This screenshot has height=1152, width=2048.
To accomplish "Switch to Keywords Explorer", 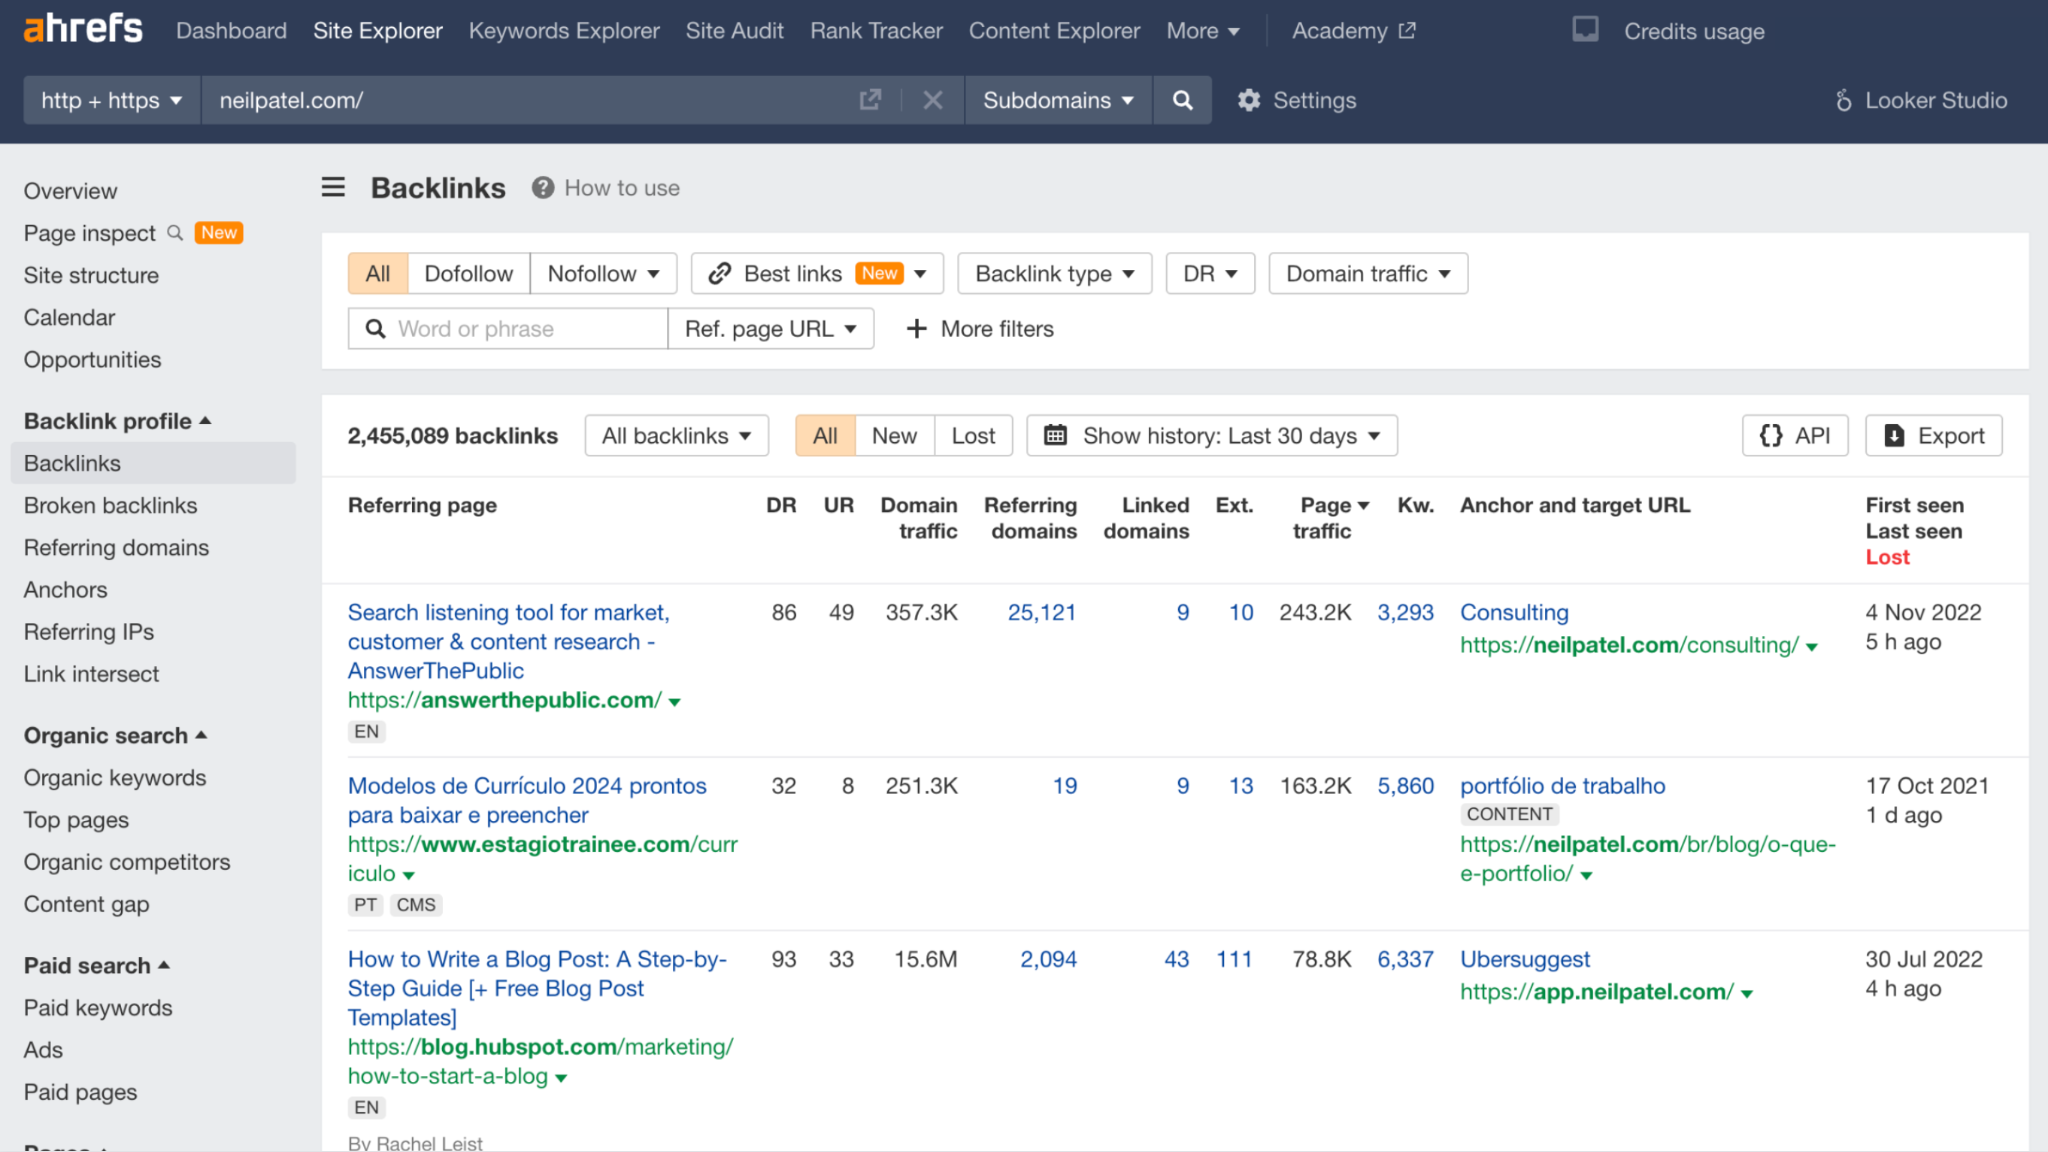I will click(563, 30).
